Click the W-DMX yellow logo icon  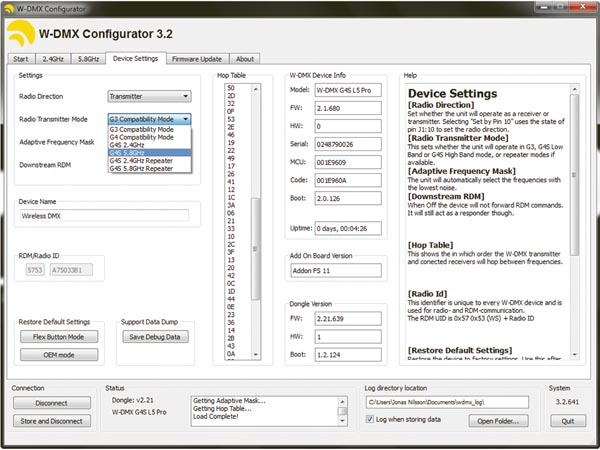[x=21, y=34]
